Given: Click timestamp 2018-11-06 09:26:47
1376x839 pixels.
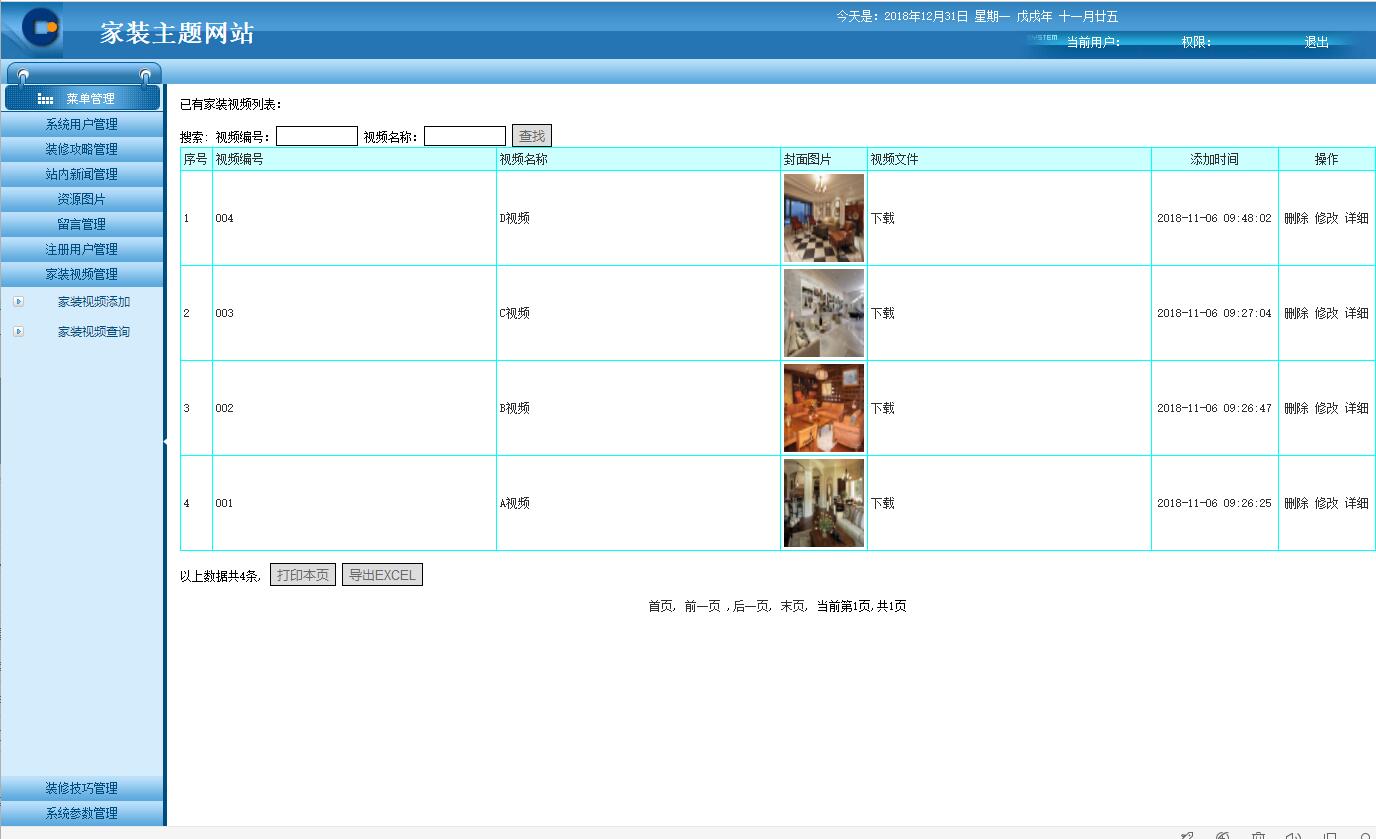Looking at the screenshot, I should tap(1214, 408).
